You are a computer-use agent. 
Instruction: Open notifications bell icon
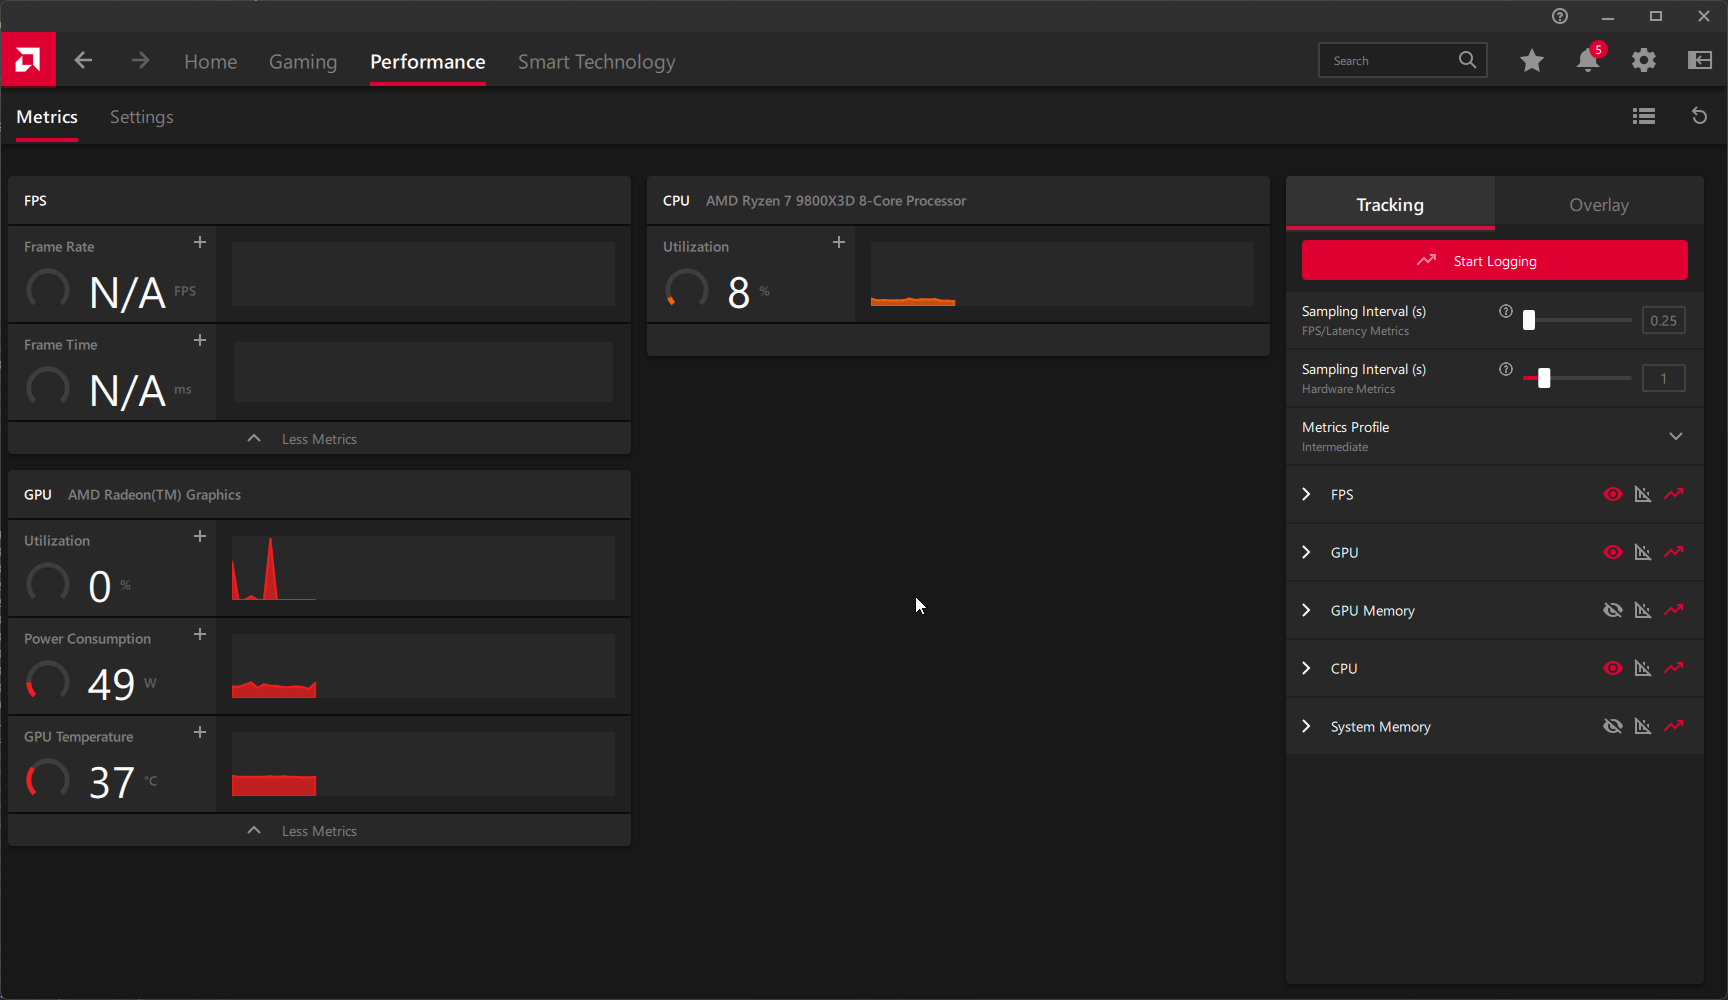(1588, 61)
